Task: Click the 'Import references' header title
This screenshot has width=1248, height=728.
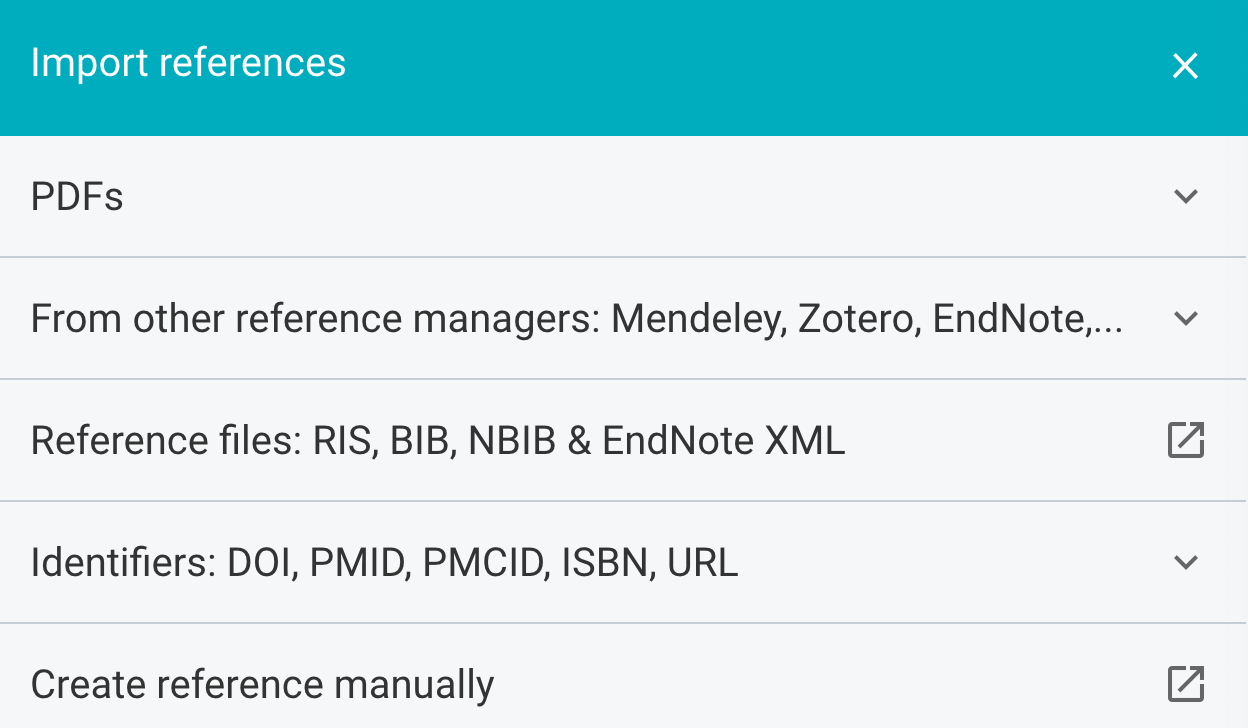Action: (188, 63)
